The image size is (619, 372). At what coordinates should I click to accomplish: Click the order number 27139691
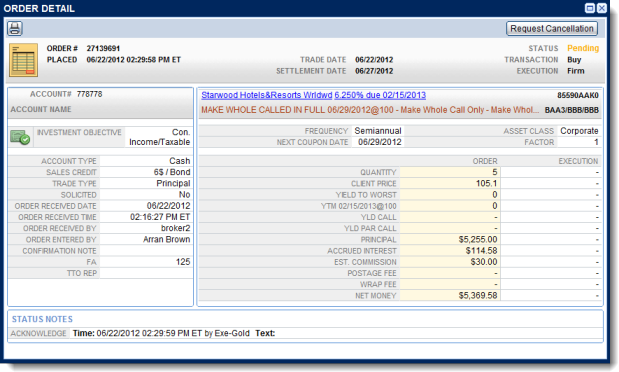(x=103, y=48)
